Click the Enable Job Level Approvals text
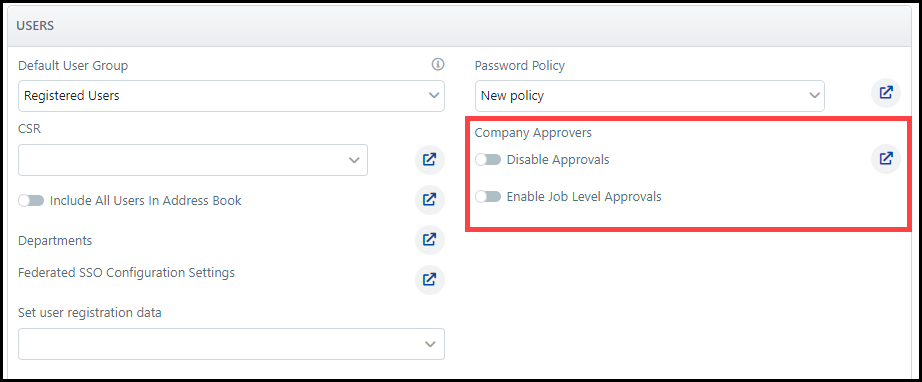 pyautogui.click(x=584, y=197)
